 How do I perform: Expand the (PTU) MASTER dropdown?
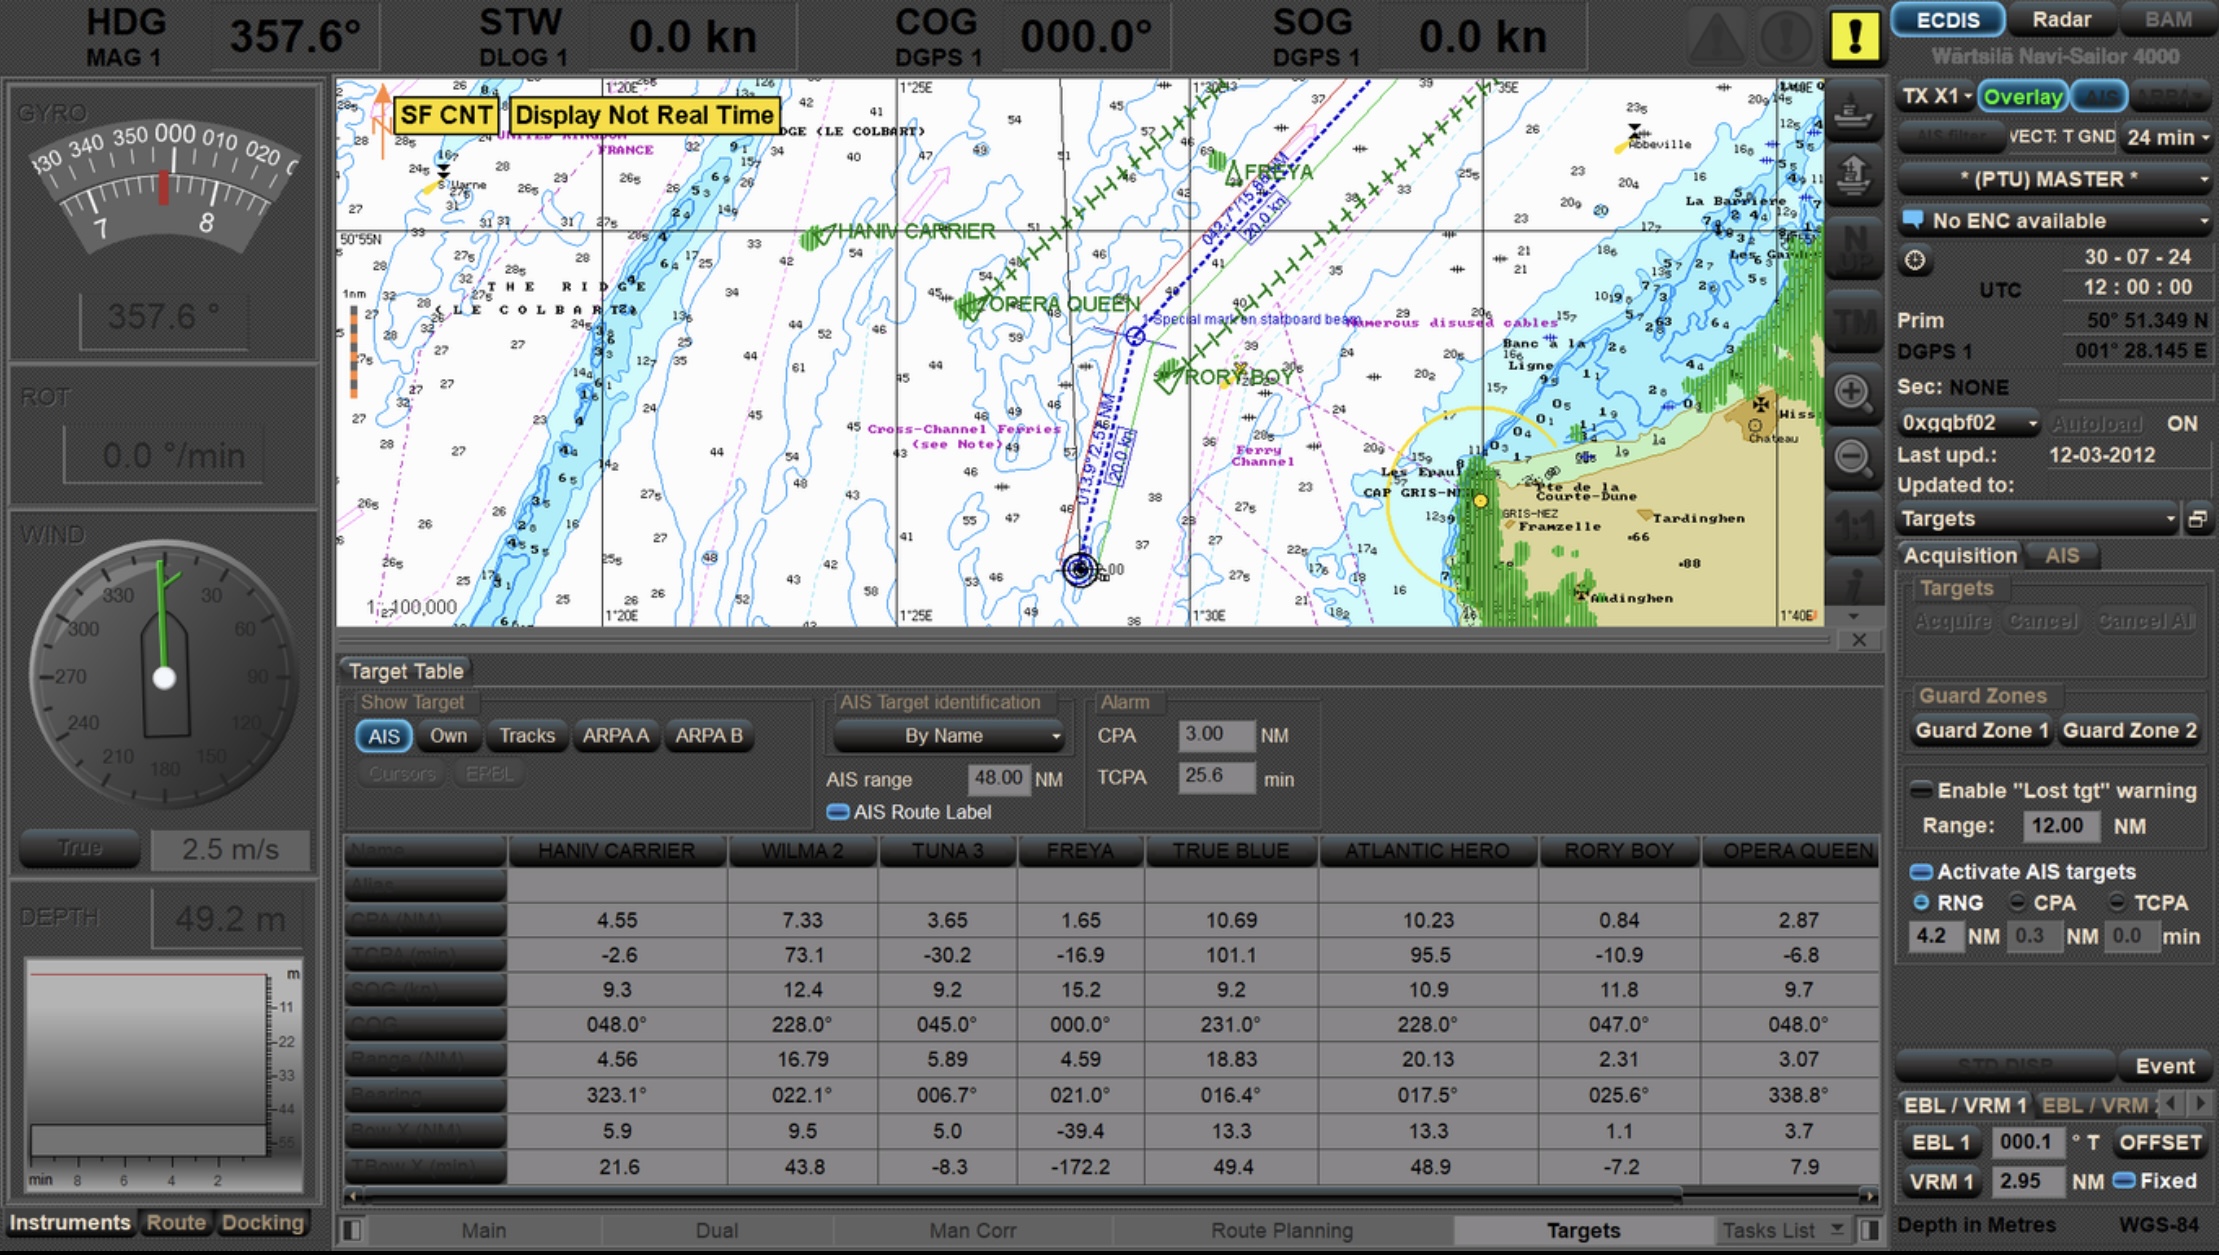pos(2052,179)
